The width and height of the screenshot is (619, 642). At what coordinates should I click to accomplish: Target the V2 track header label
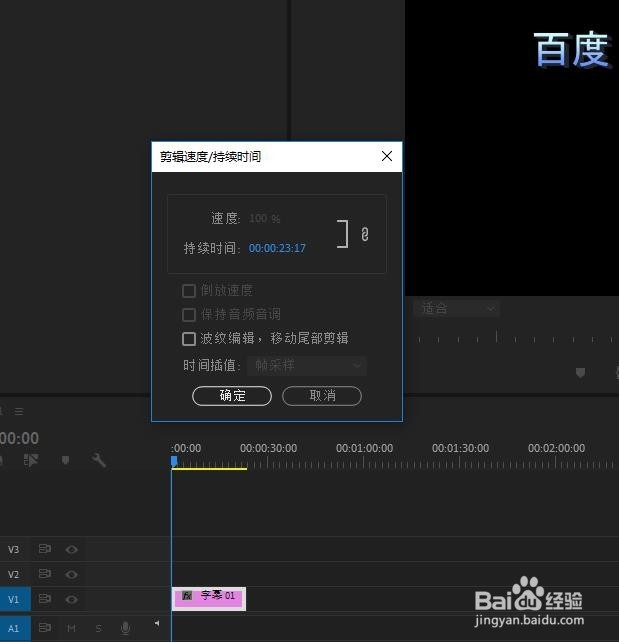click(14, 574)
